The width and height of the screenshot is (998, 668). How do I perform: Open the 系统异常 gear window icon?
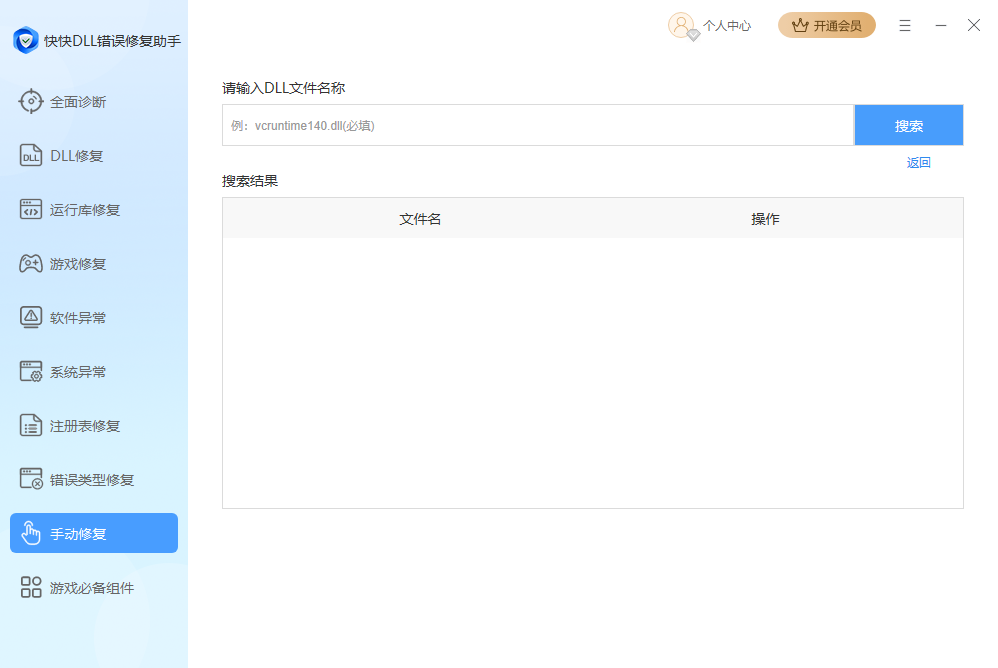pyautogui.click(x=31, y=371)
